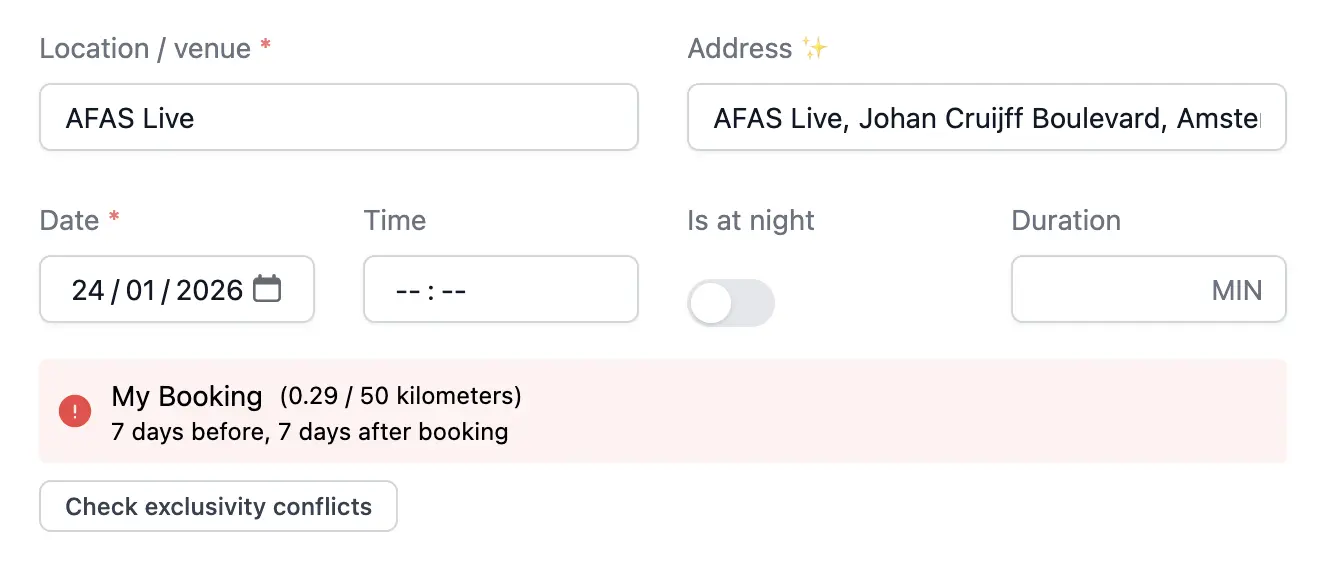
Task: Click the Is at night label
Action: click(751, 220)
